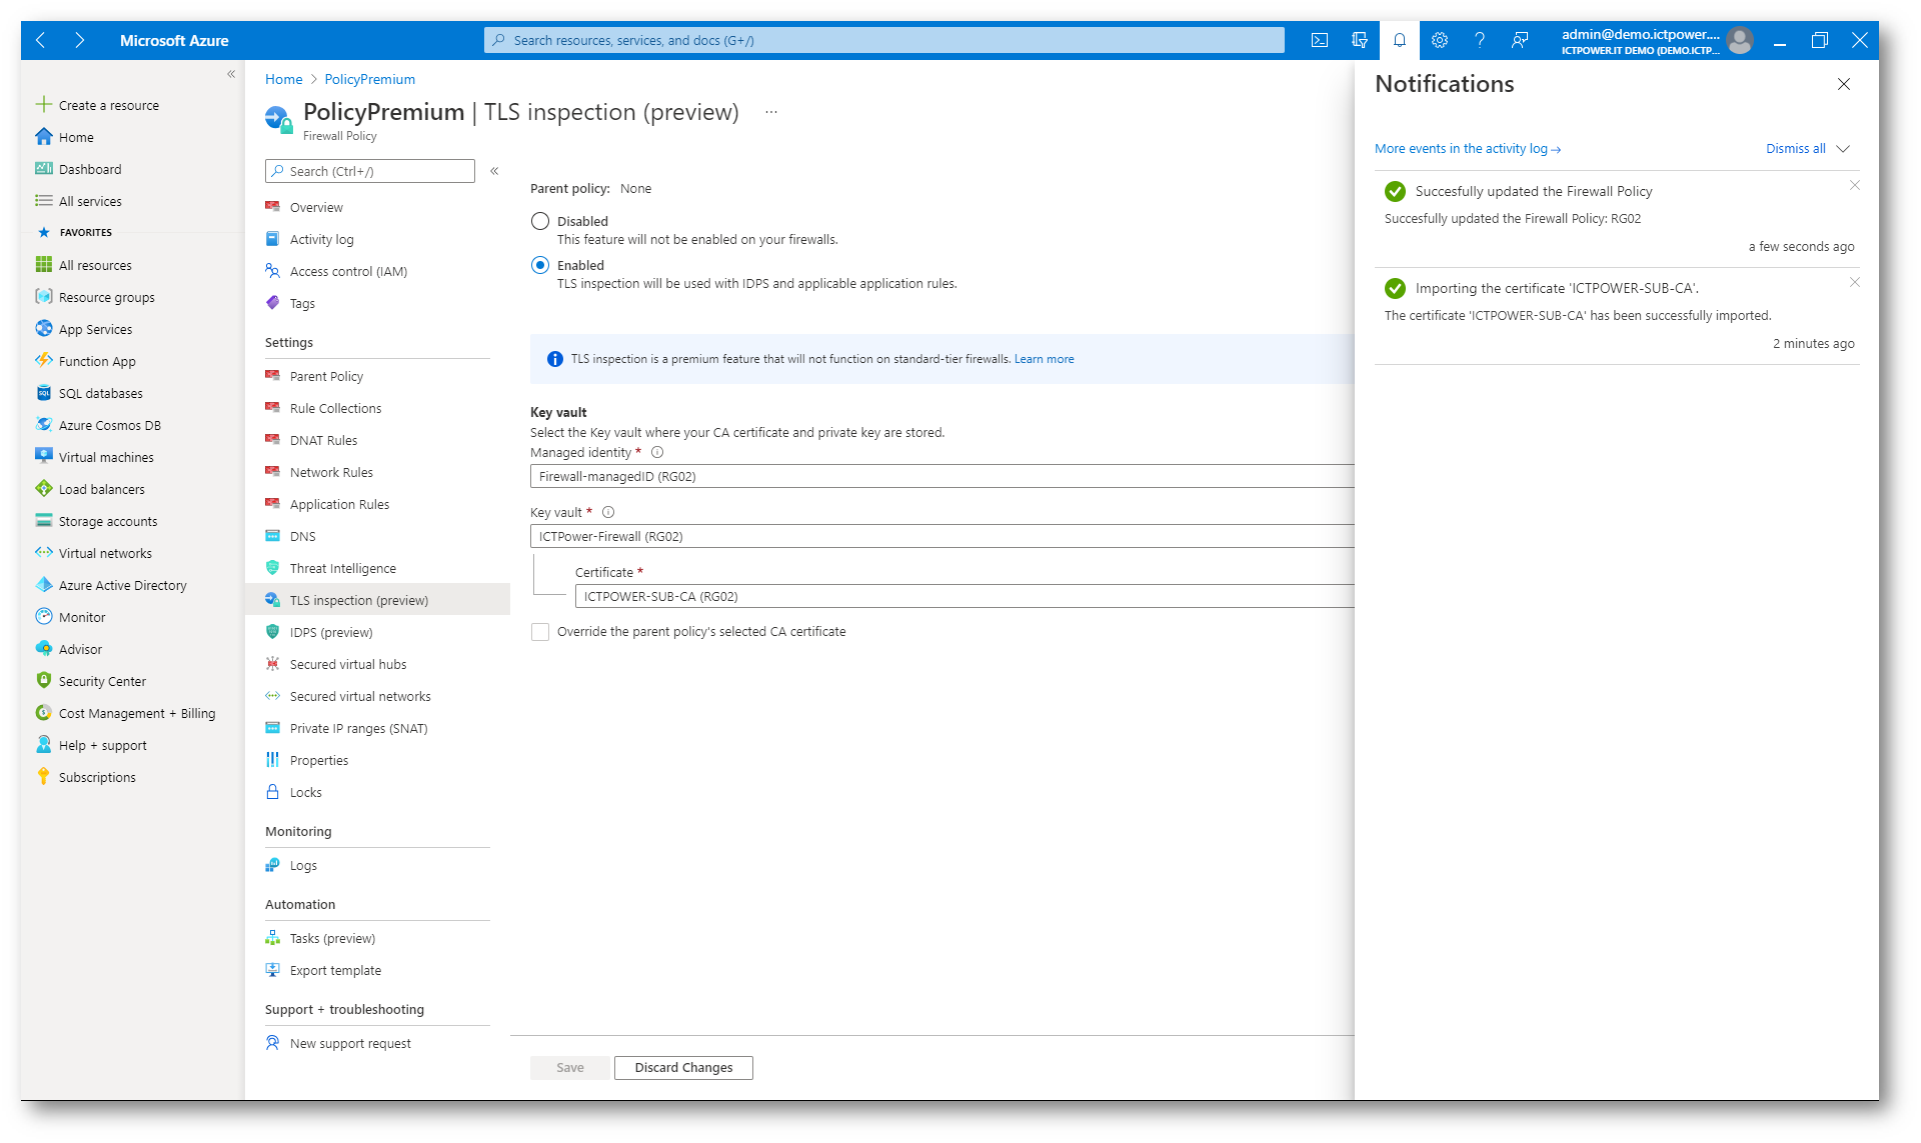Open Advisor in favorites

point(80,649)
